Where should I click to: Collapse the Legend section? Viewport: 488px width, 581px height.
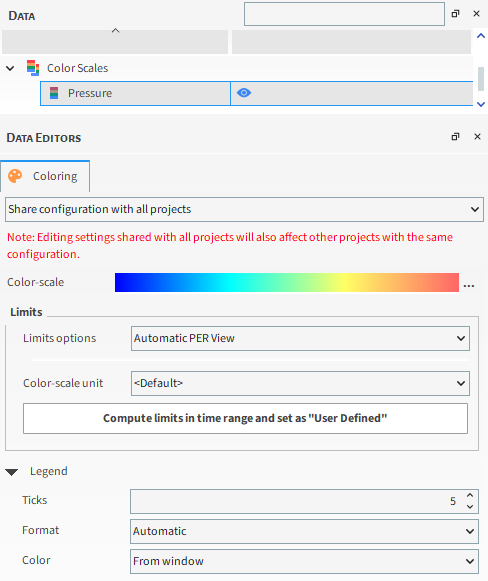(x=12, y=472)
